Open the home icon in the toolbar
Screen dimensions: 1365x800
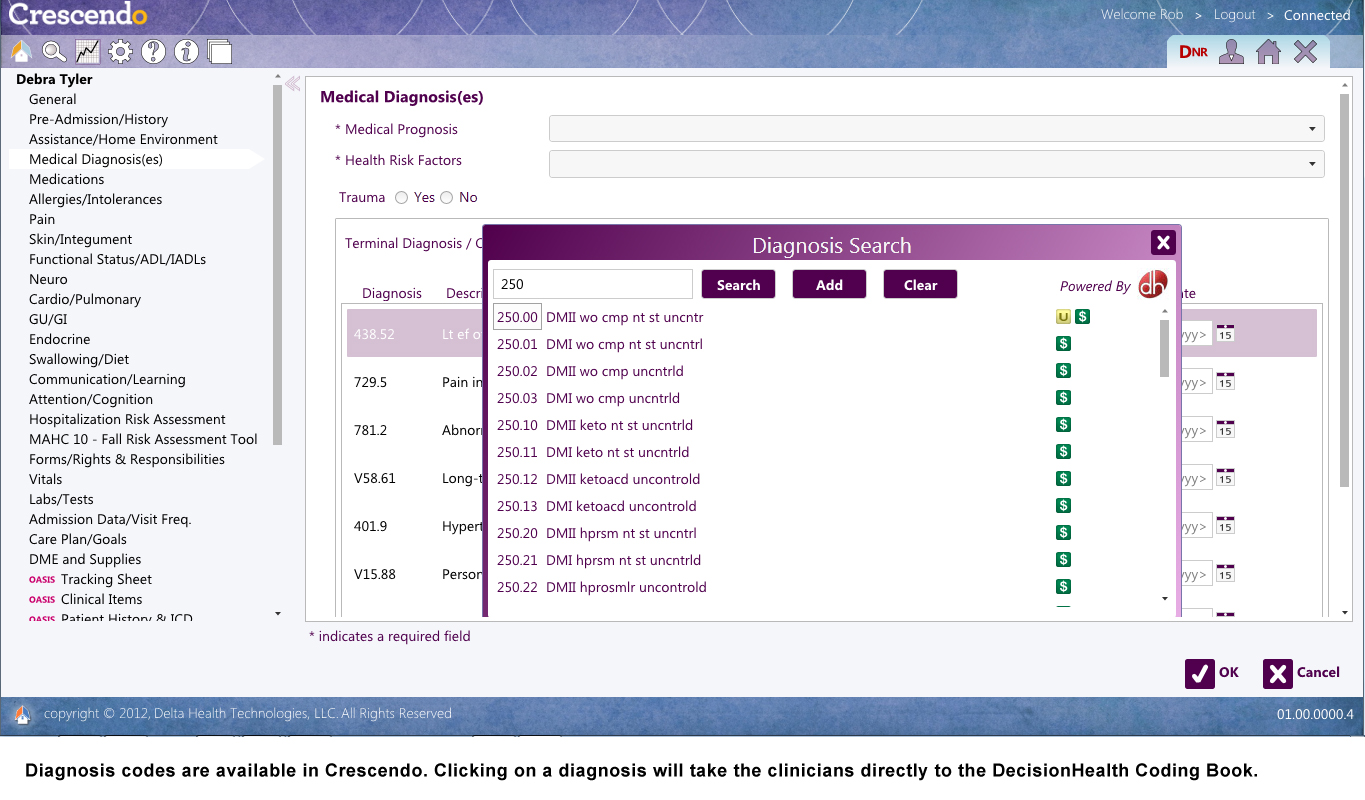[21, 51]
